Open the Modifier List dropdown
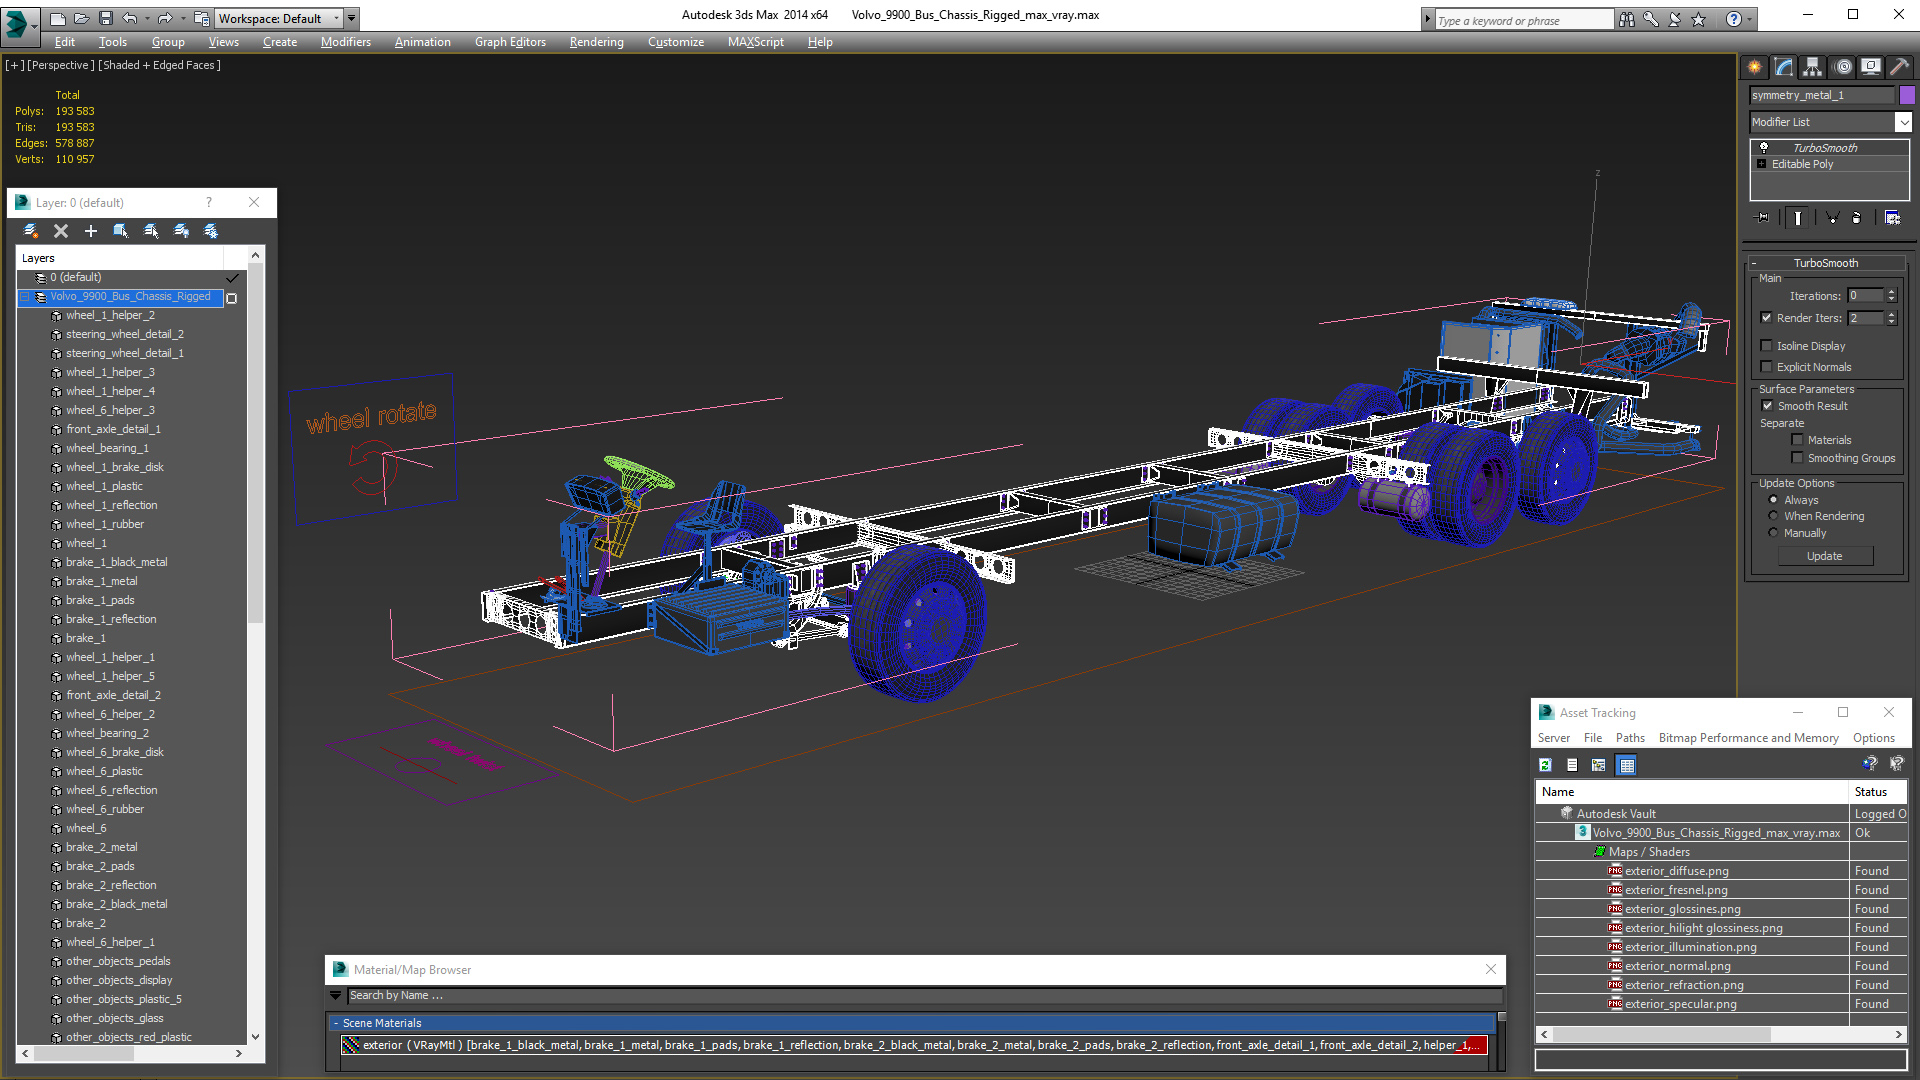Viewport: 1920px width, 1080px height. (x=1904, y=122)
